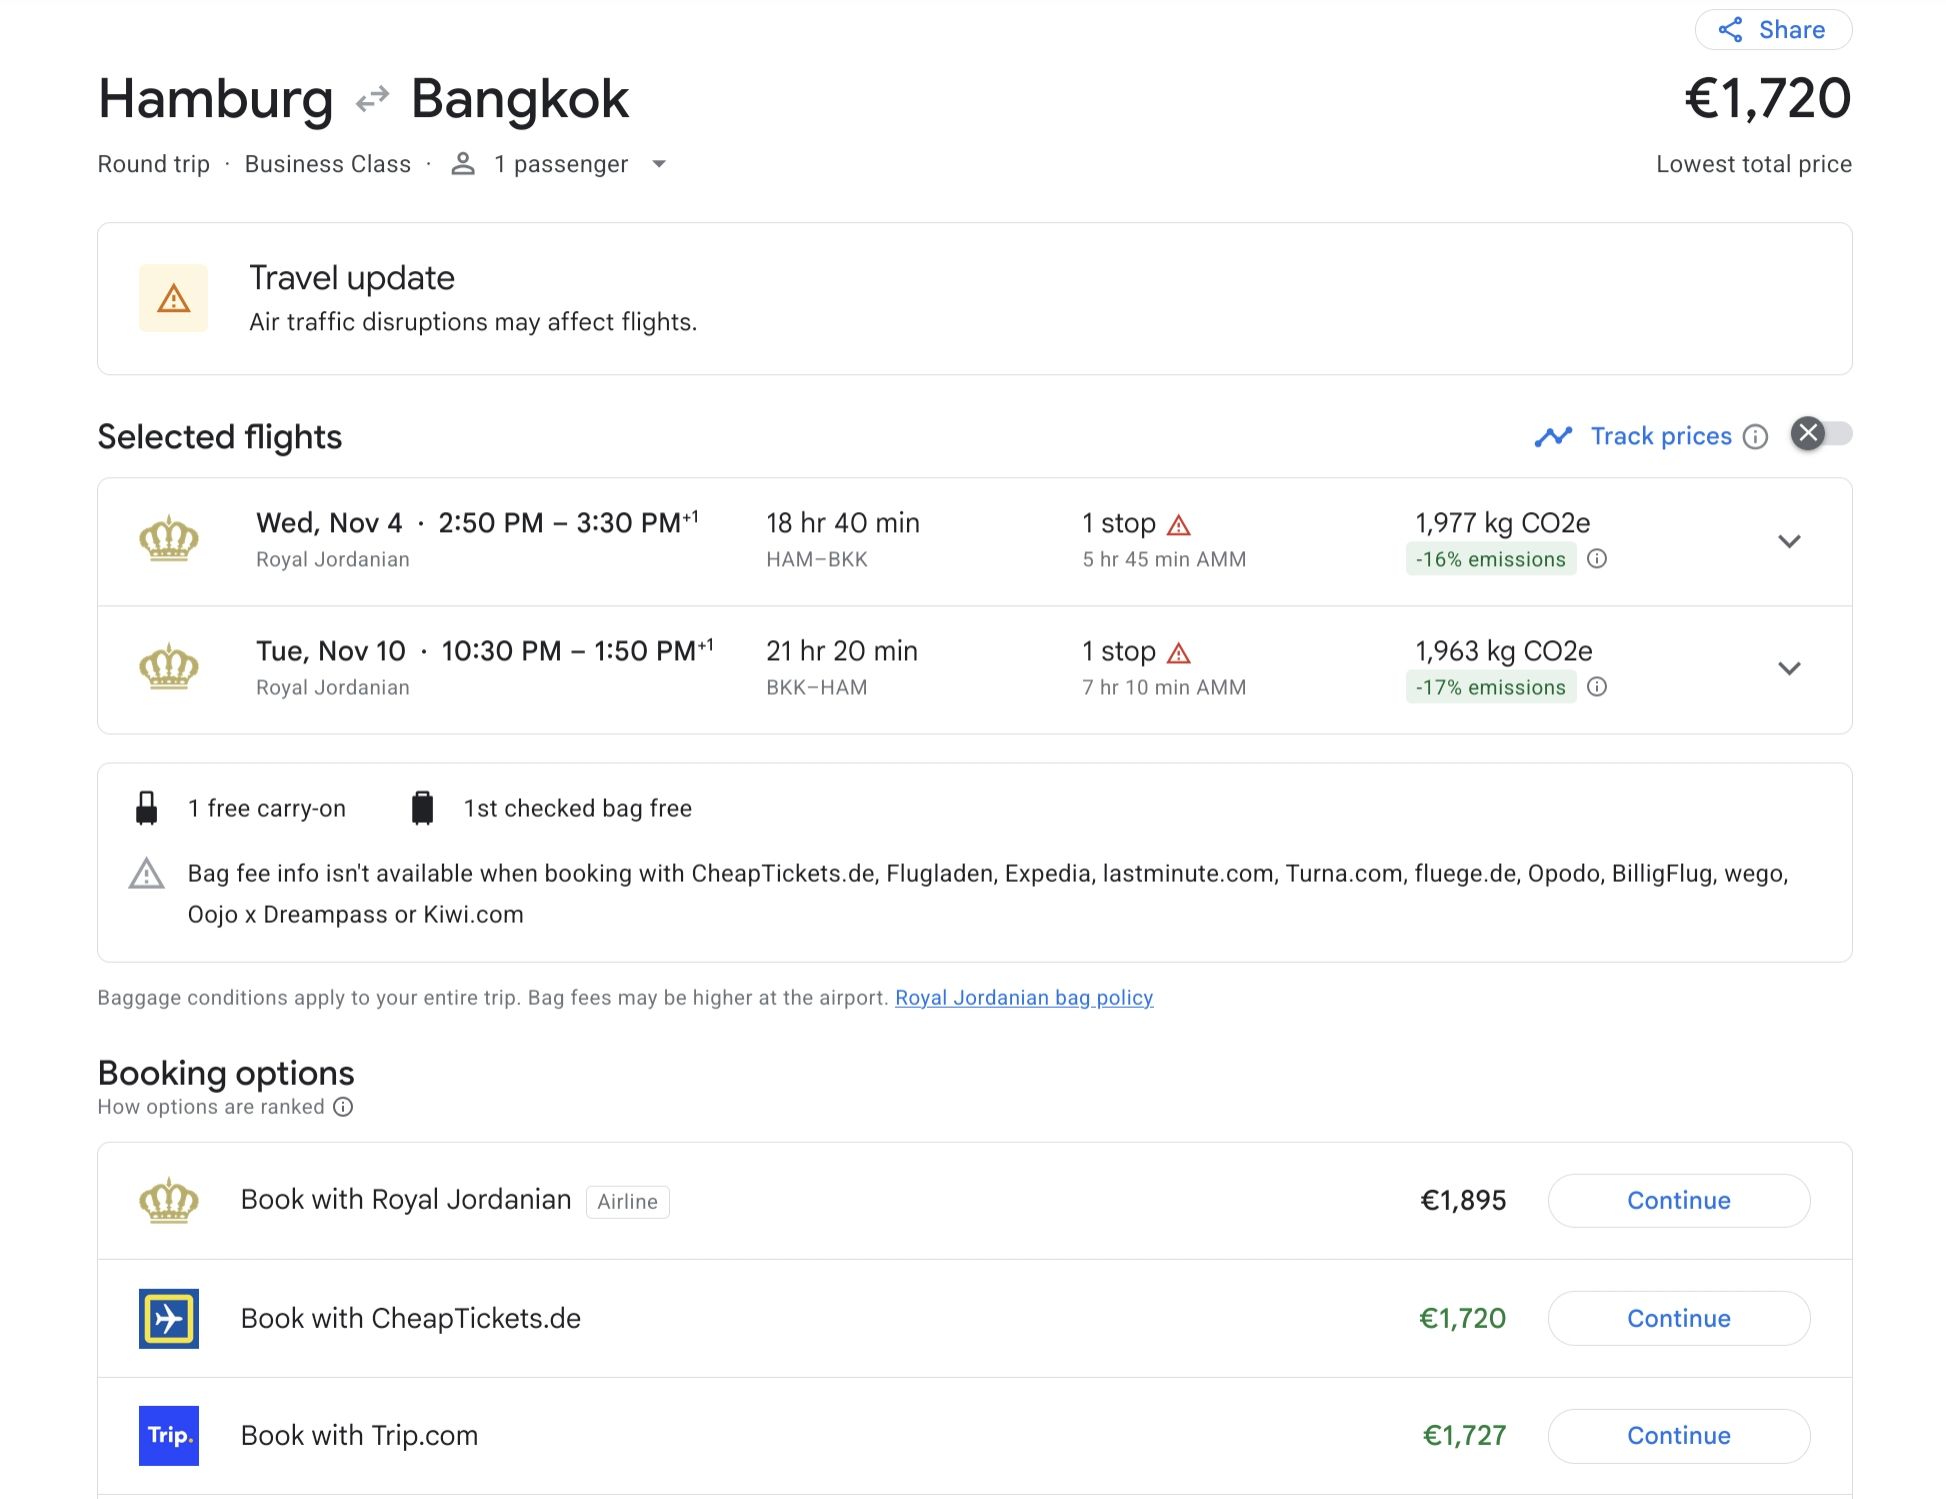Open emissions info for the -17% emissions badge
The image size is (1946, 1499).
point(1597,687)
